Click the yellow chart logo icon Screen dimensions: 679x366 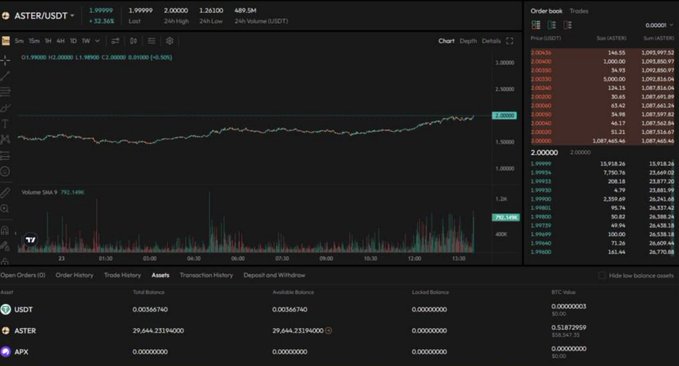coord(6,41)
